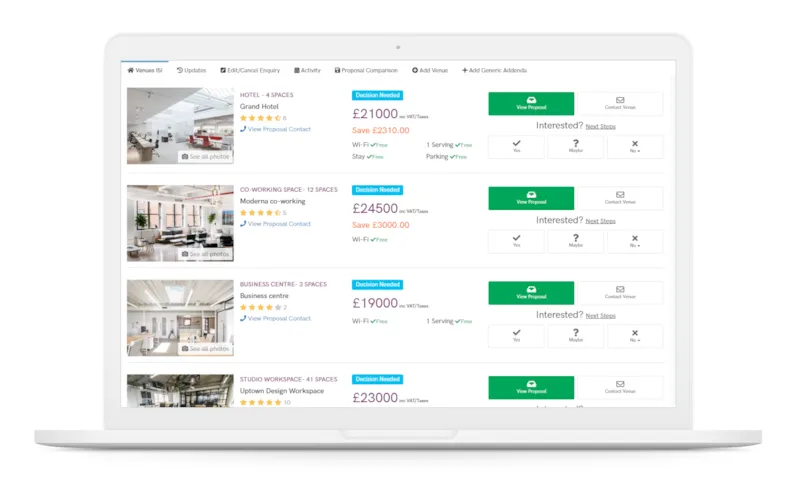Switch to the Updates tab
Screen dimensions: 800x481
tap(191, 70)
